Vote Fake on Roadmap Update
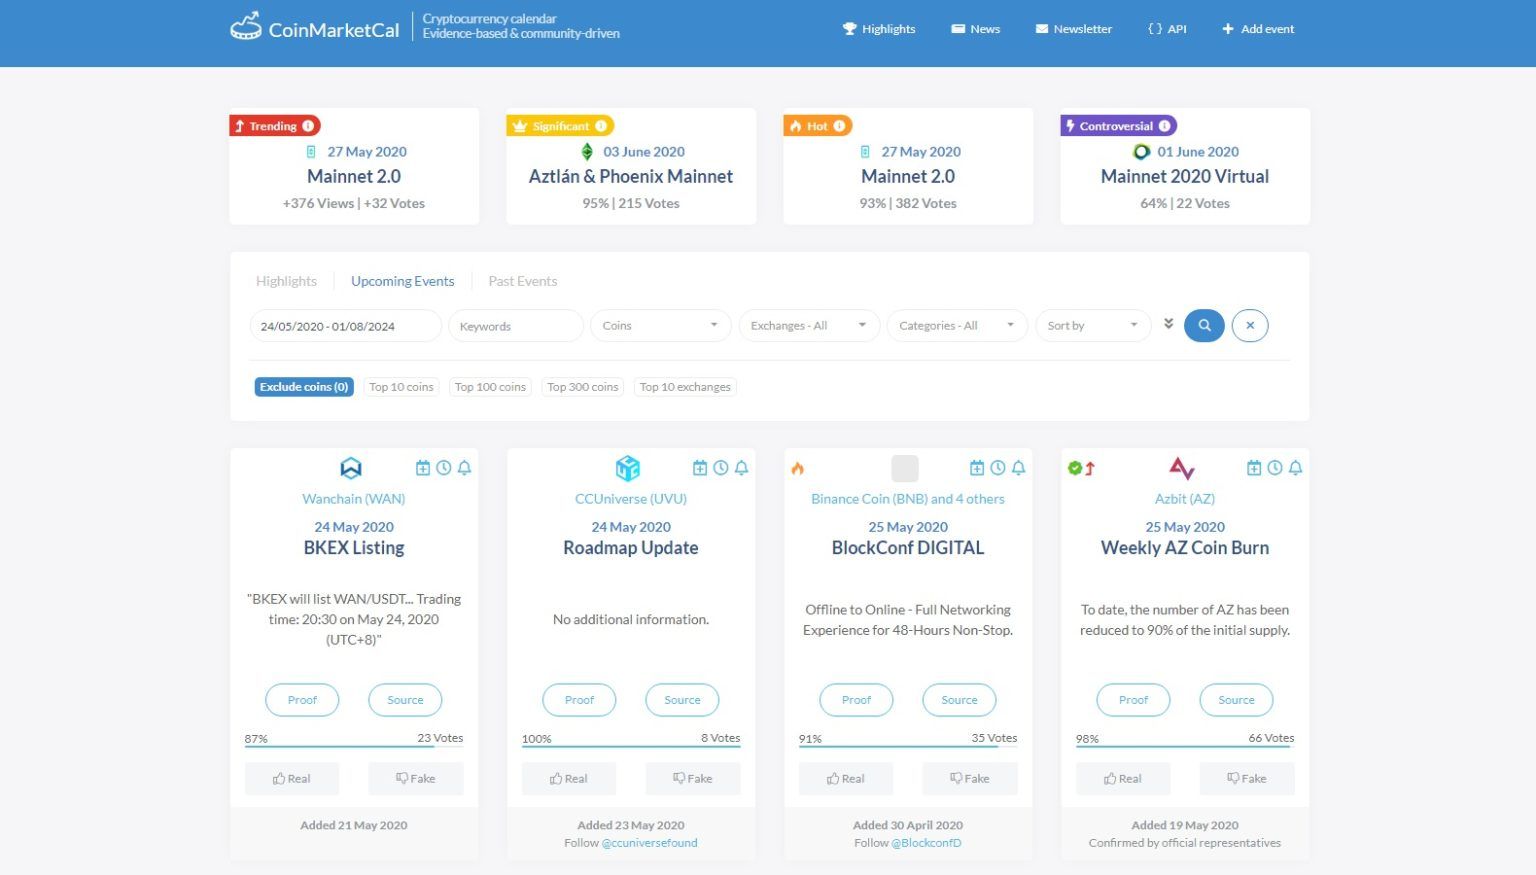Viewport: 1536px width, 875px height. coord(693,778)
